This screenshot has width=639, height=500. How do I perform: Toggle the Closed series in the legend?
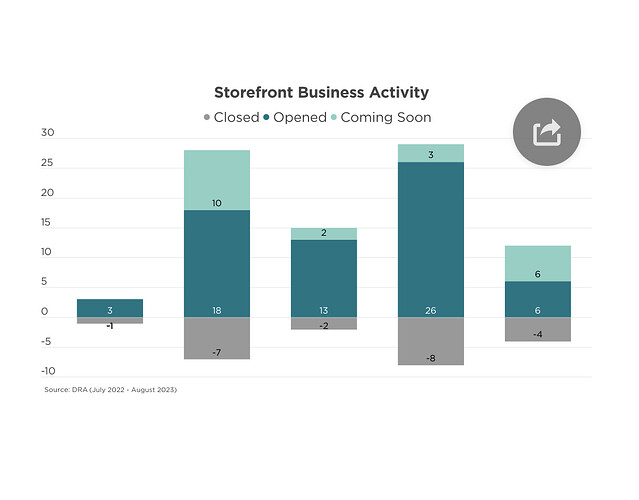pyautogui.click(x=230, y=118)
